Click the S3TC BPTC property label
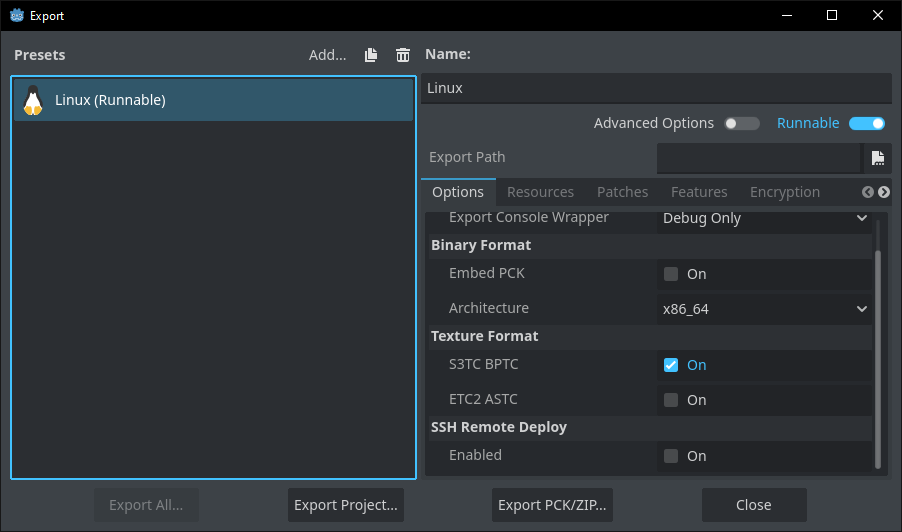Screen dimensions: 902x532 [x=483, y=364]
